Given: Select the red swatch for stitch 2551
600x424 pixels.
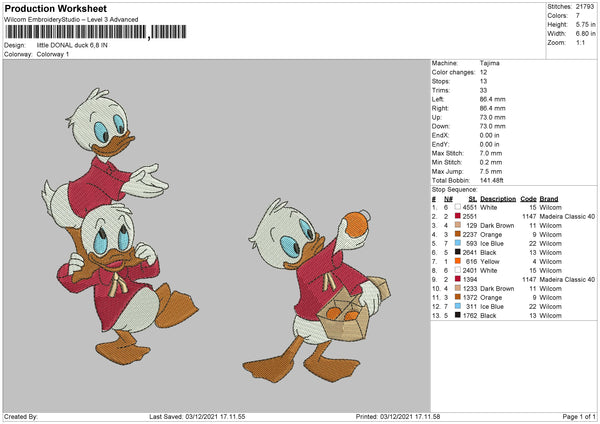Looking at the screenshot, I should [456, 215].
